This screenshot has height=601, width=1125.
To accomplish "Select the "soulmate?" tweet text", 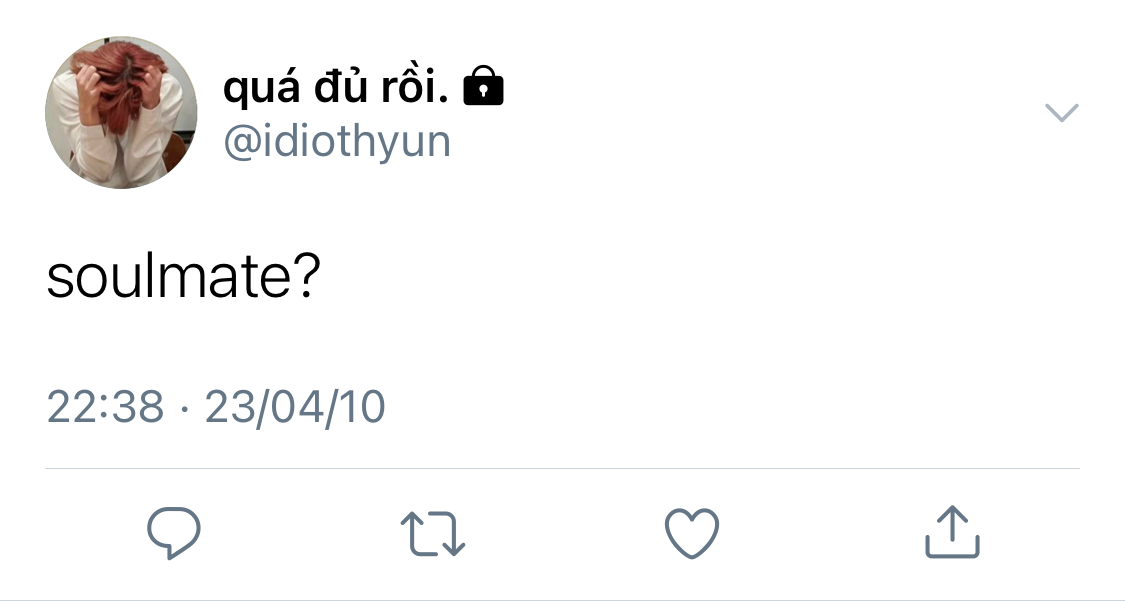I will 182,279.
